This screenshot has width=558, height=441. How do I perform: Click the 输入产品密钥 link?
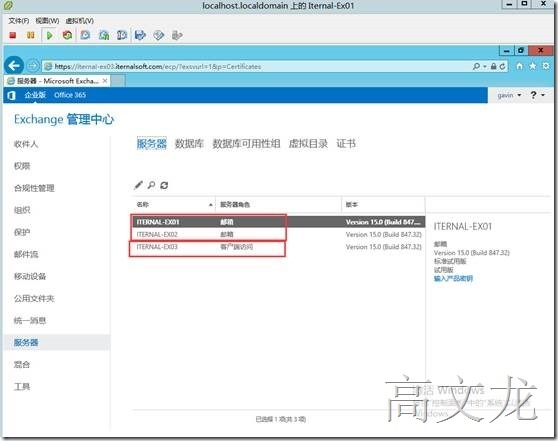point(453,278)
